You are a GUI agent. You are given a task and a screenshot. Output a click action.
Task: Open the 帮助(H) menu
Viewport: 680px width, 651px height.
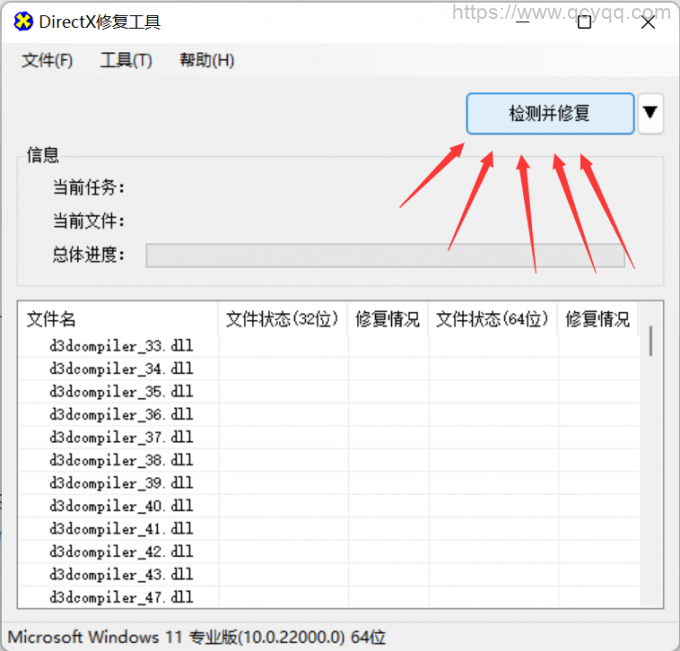point(207,60)
